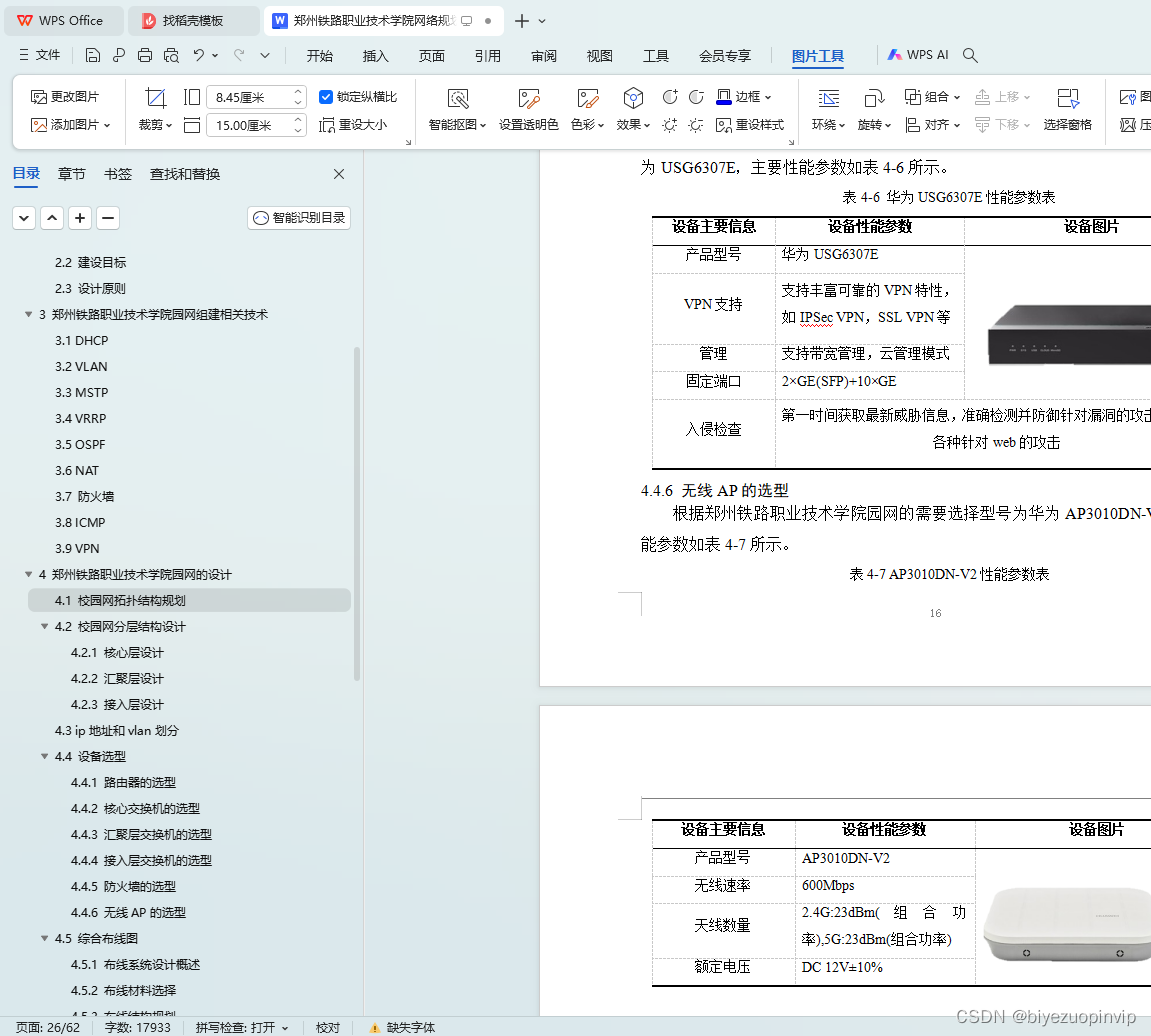This screenshot has height=1036, width=1151.
Task: Click the firewall device image in table 4-6
Action: [1069, 334]
